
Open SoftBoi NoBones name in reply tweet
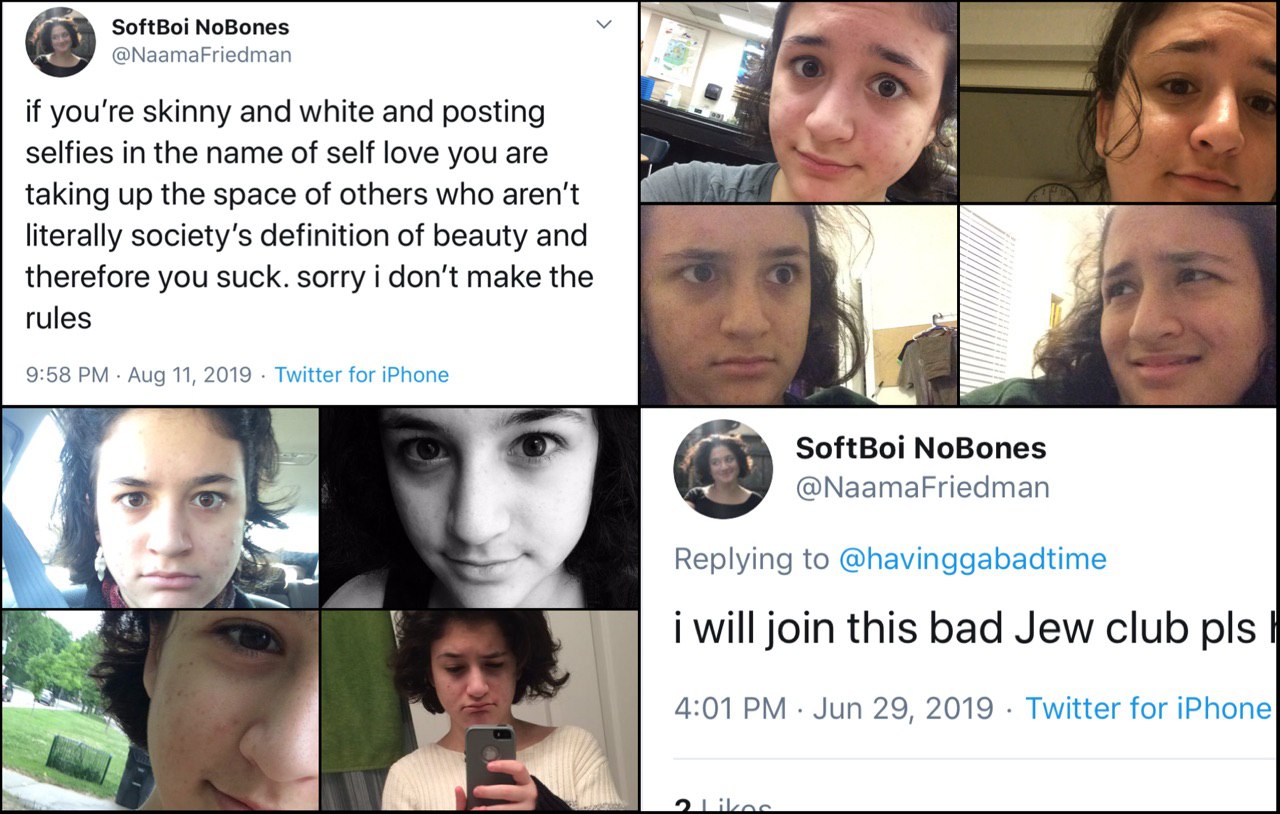921,447
